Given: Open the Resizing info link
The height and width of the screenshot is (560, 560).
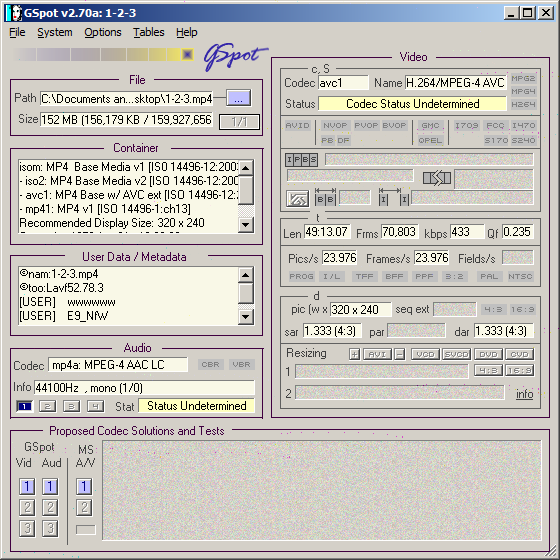Looking at the screenshot, I should (524, 394).
